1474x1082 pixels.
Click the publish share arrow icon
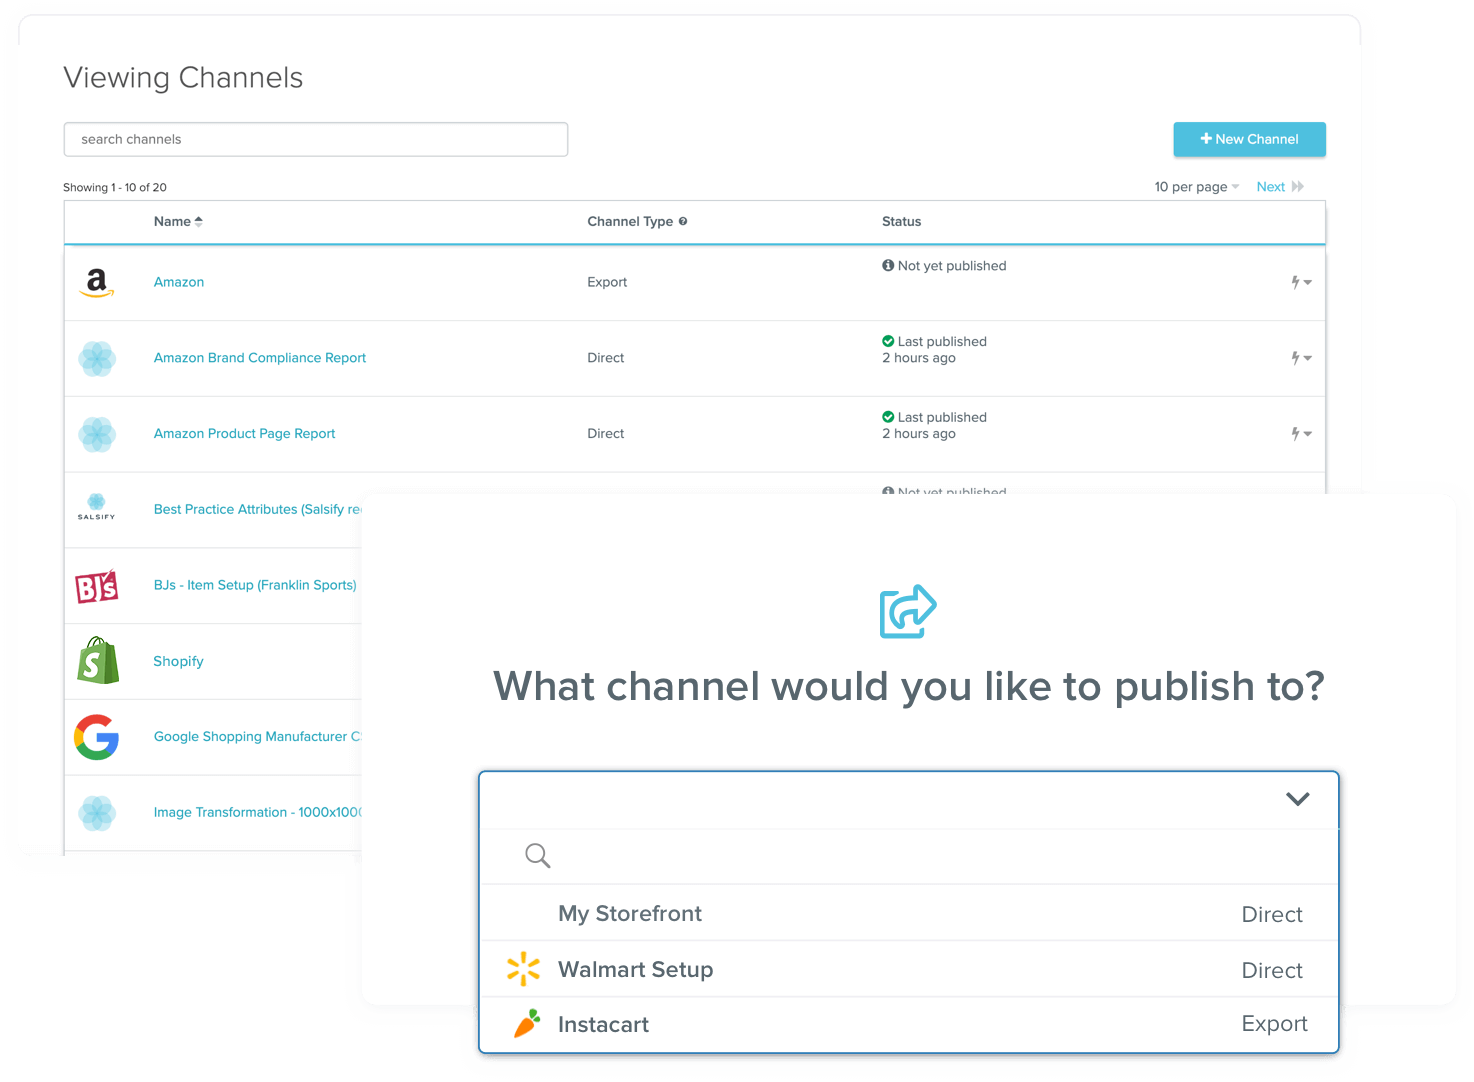click(x=907, y=611)
